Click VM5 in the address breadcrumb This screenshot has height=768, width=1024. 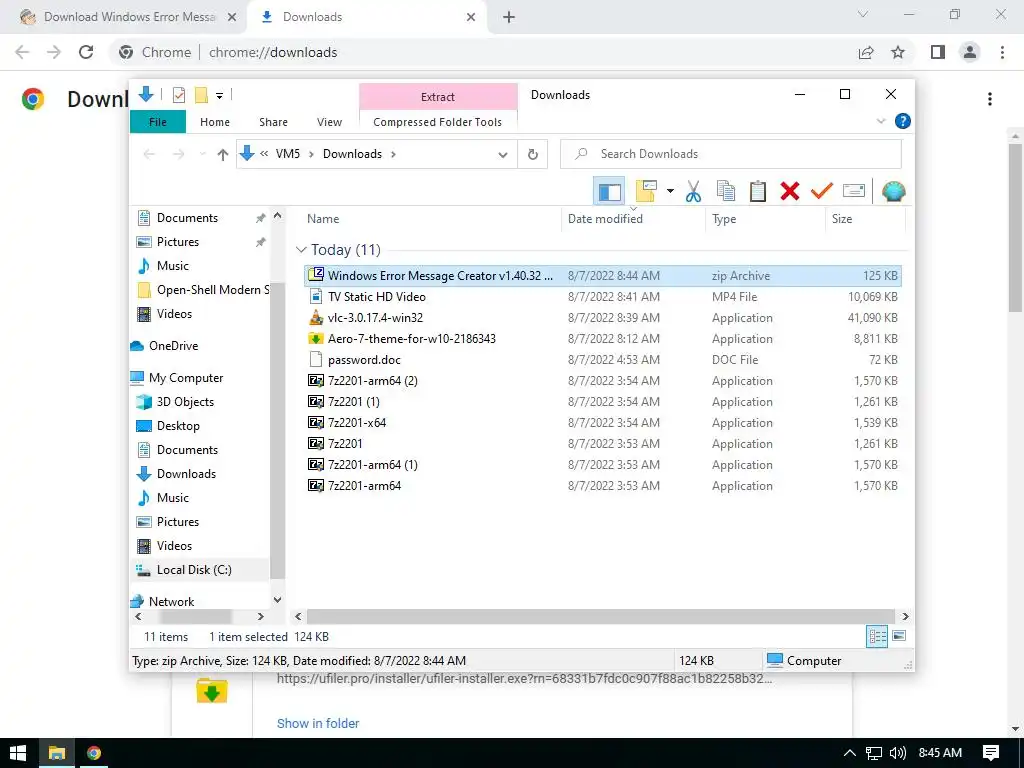pos(287,154)
